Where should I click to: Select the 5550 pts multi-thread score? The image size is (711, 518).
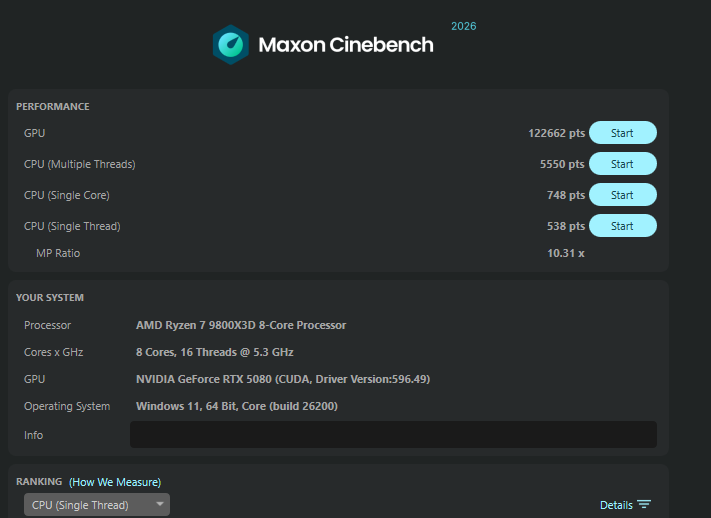(x=562, y=164)
